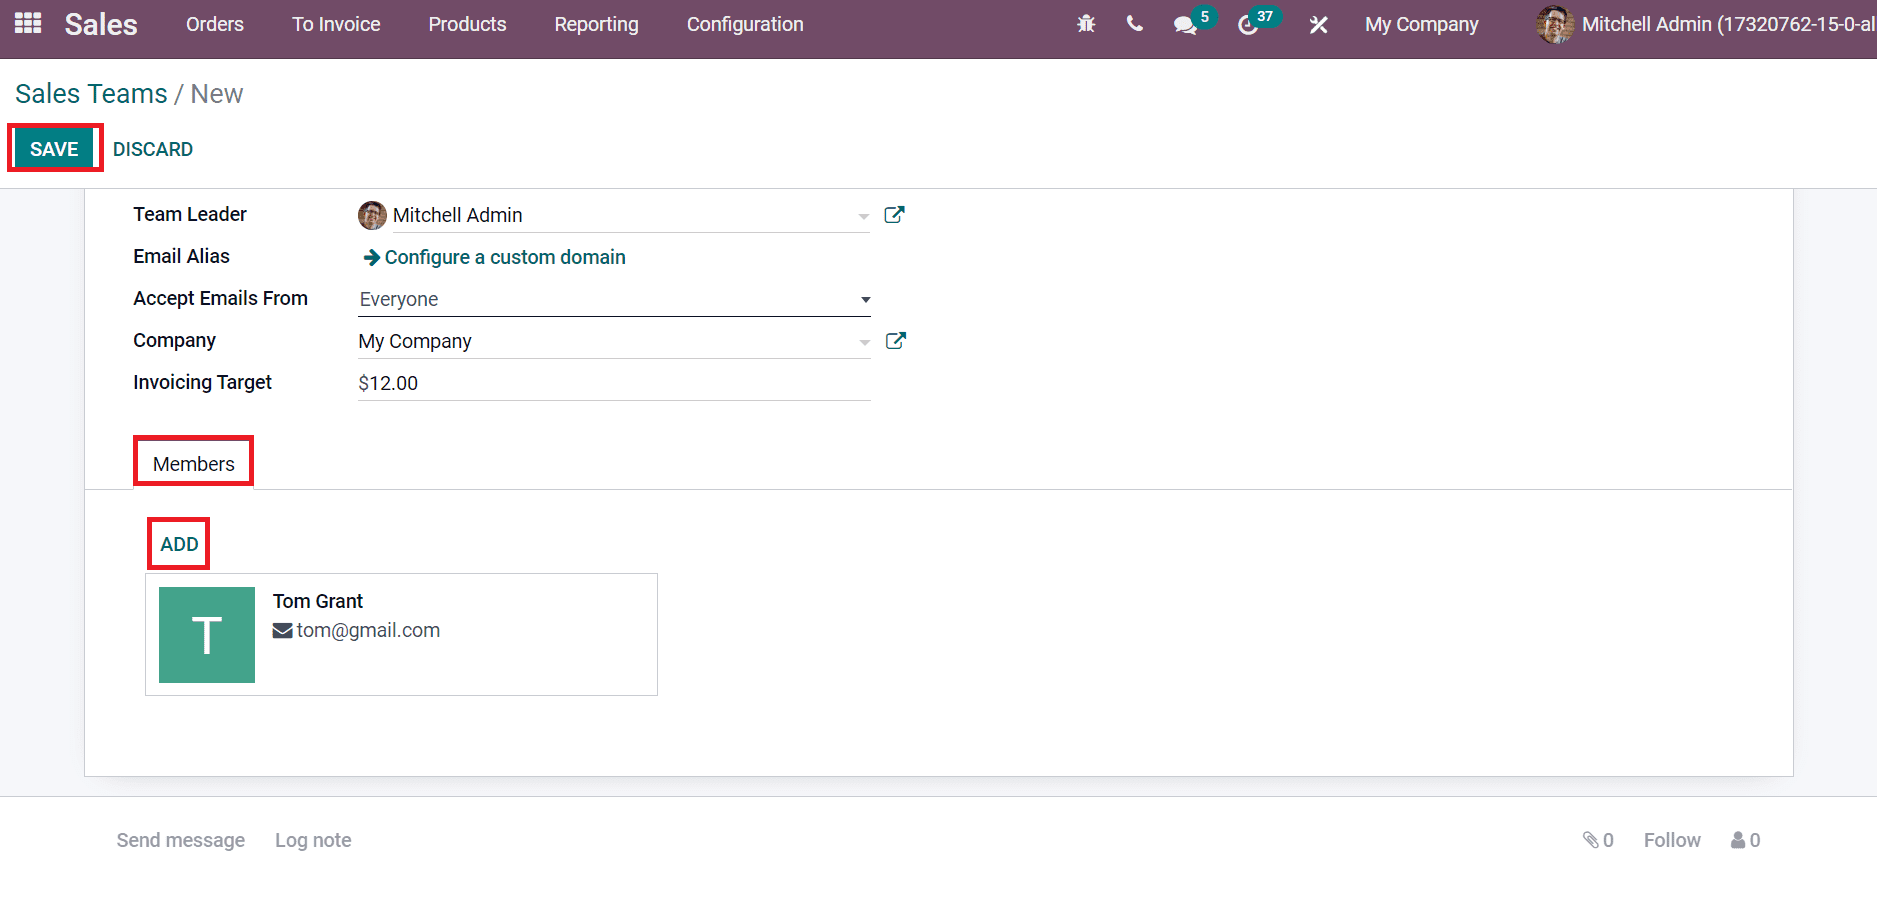Open external link for Company field
The image size is (1877, 897).
tap(896, 341)
